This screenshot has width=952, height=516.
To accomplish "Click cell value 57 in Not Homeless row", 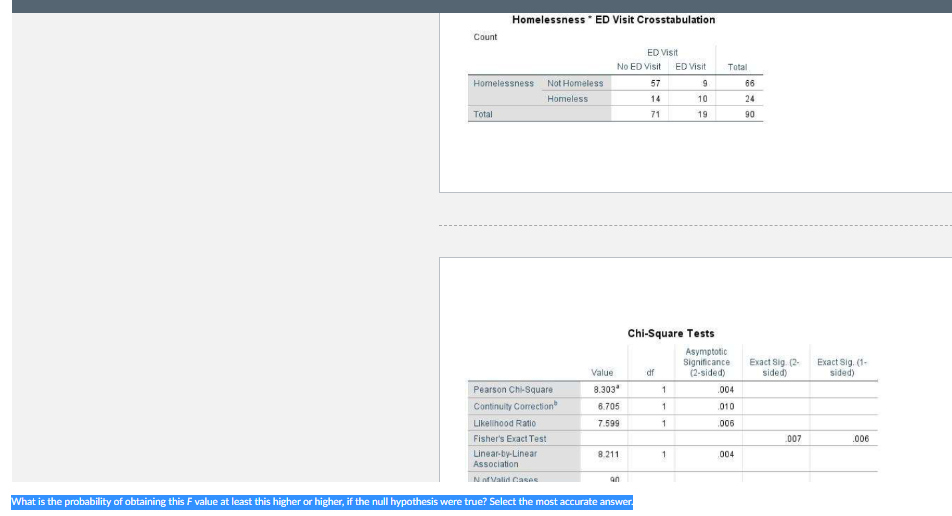I will (x=655, y=83).
